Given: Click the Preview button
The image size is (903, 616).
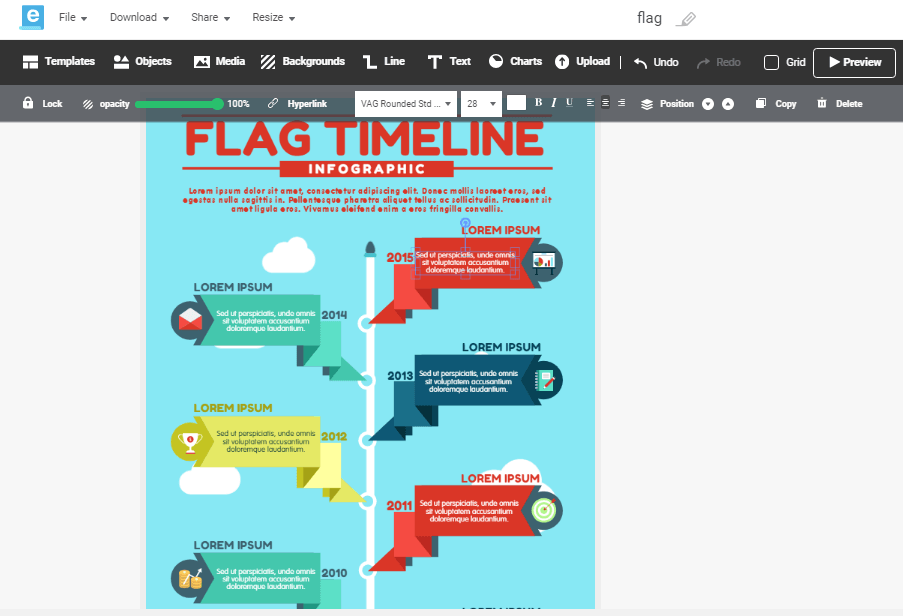Looking at the screenshot, I should [853, 62].
